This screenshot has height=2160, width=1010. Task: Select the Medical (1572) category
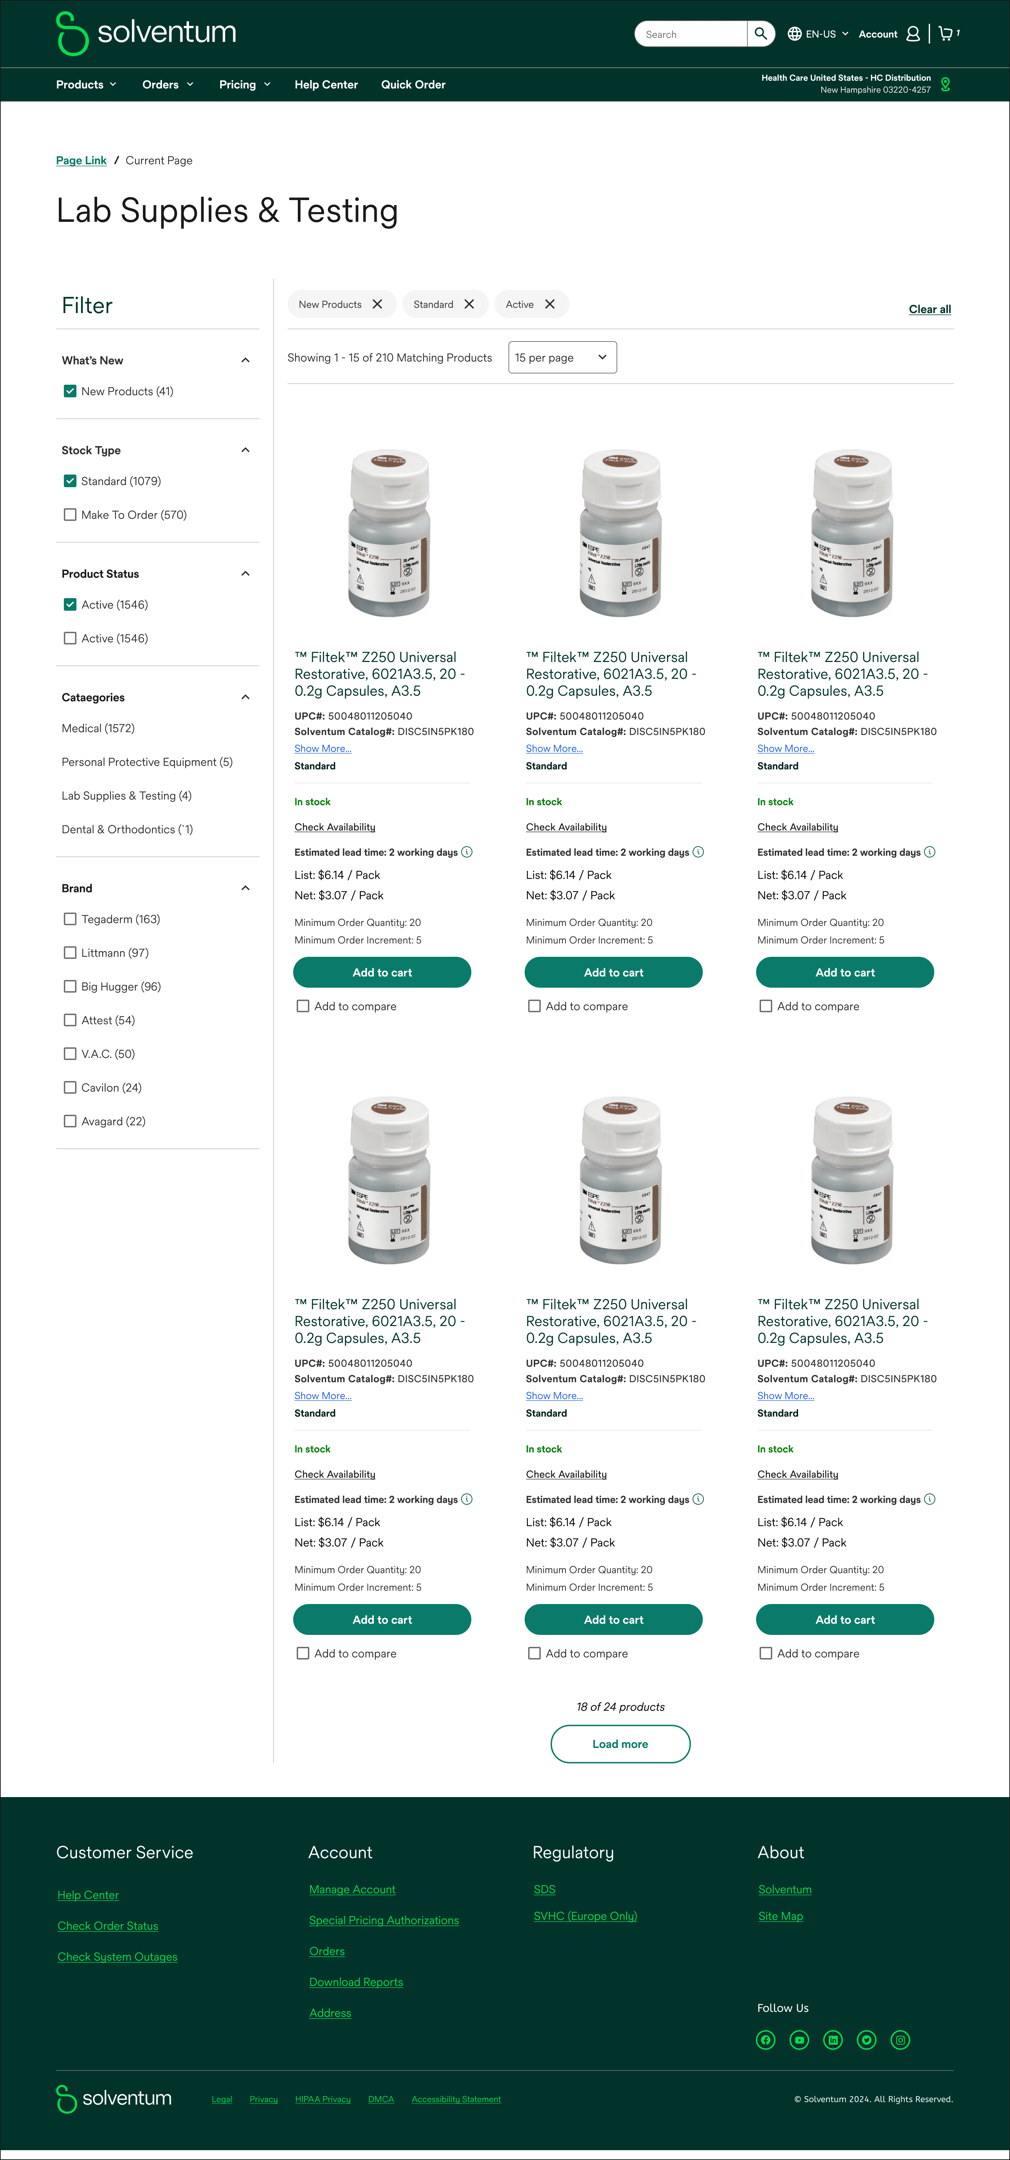(x=98, y=728)
